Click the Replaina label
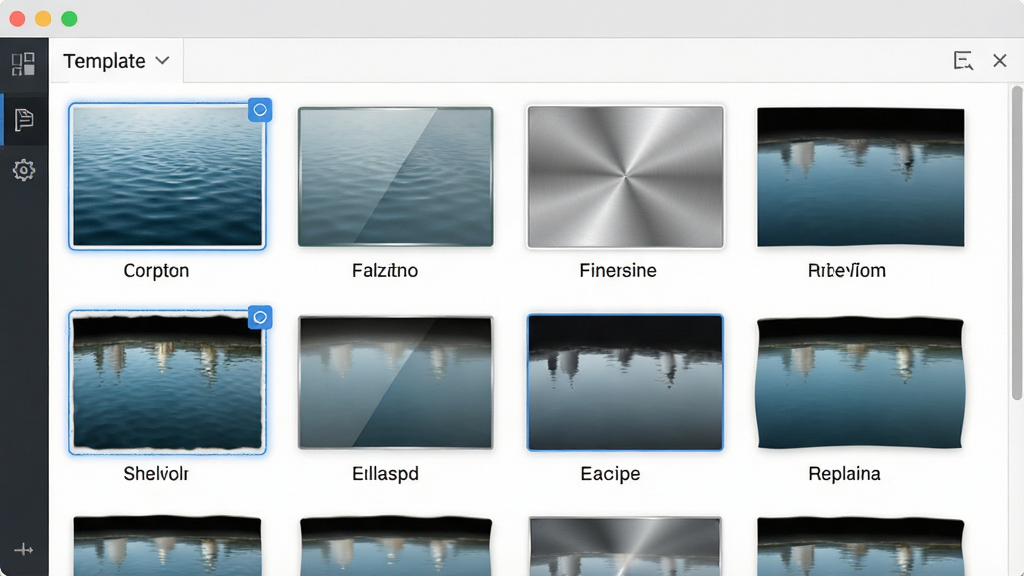The width and height of the screenshot is (1024, 576). pyautogui.click(x=844, y=473)
